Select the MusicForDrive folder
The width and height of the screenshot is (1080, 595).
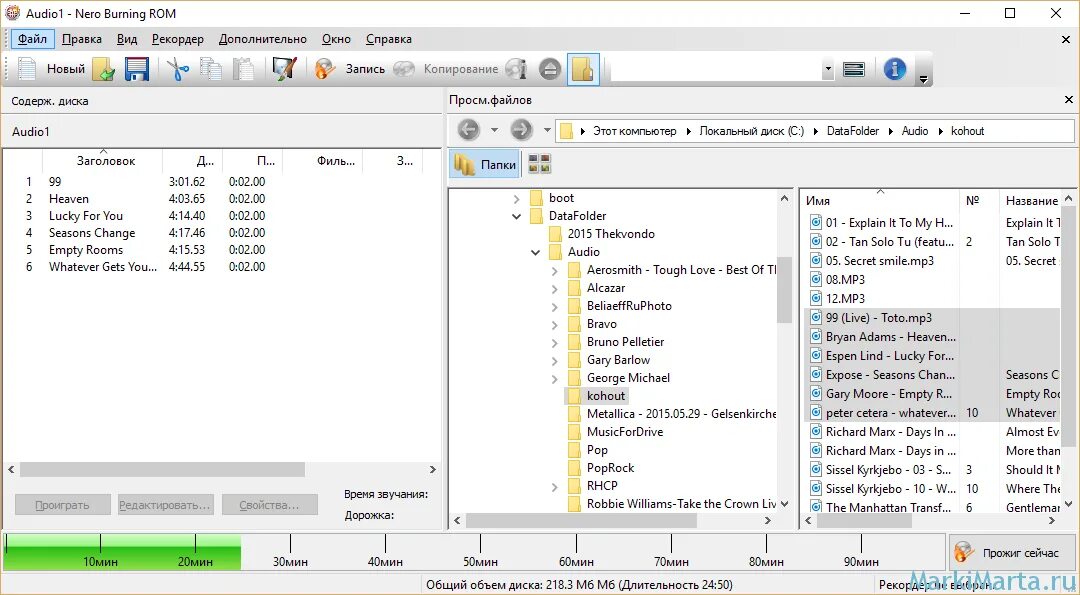(x=625, y=432)
